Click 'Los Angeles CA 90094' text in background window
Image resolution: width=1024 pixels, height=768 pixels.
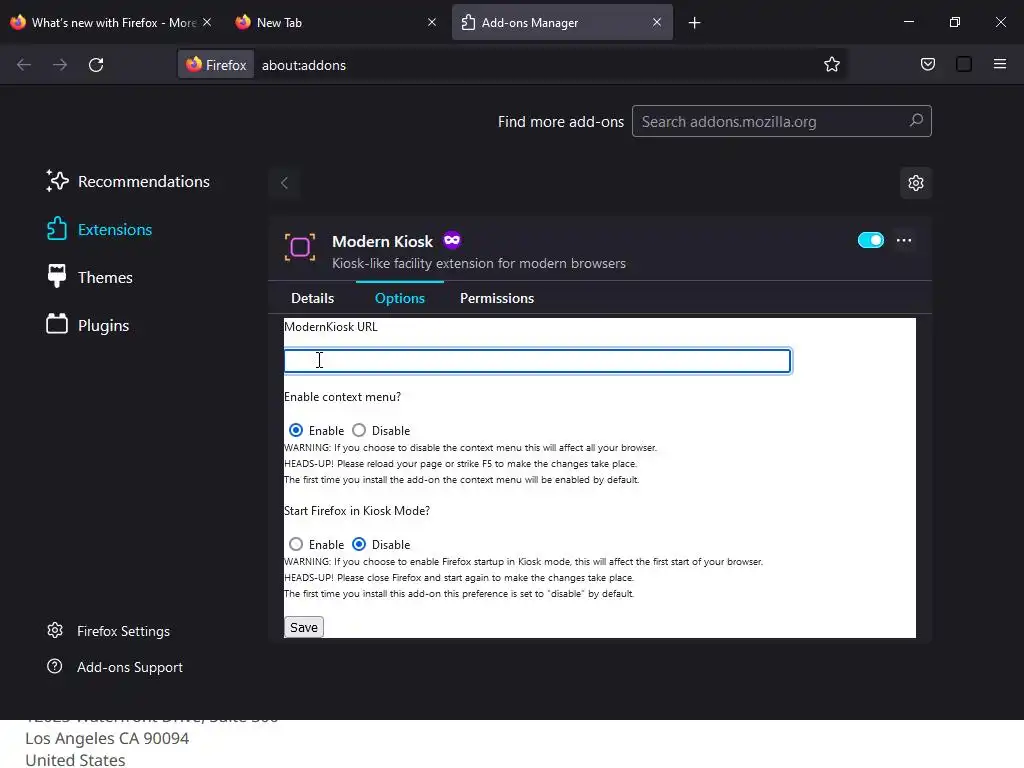[x=107, y=738]
